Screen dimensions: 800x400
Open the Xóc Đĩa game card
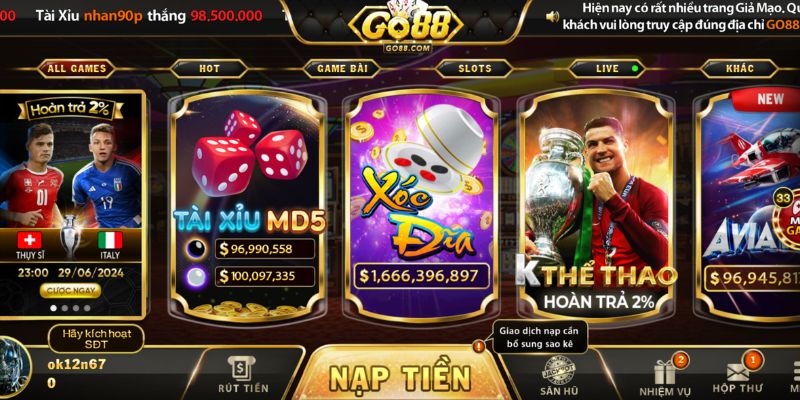coord(421,204)
